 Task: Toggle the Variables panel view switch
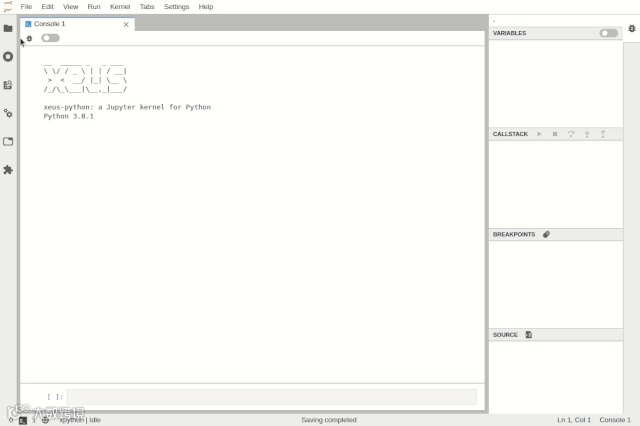click(609, 33)
